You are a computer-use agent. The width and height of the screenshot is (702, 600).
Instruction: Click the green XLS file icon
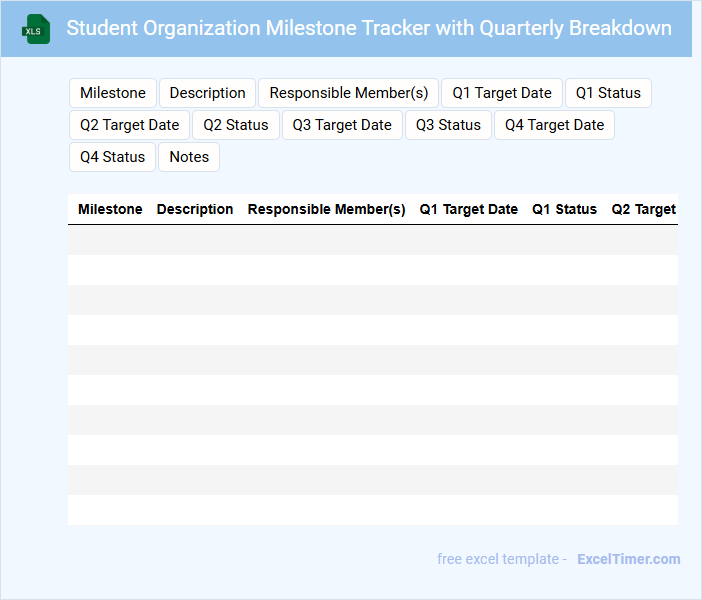point(37,29)
